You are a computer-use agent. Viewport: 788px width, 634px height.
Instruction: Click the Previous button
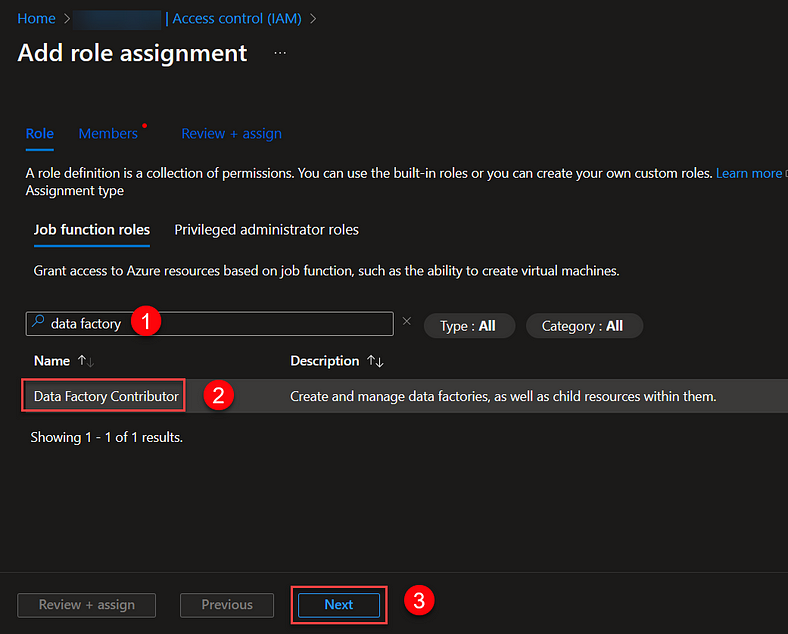click(x=227, y=605)
